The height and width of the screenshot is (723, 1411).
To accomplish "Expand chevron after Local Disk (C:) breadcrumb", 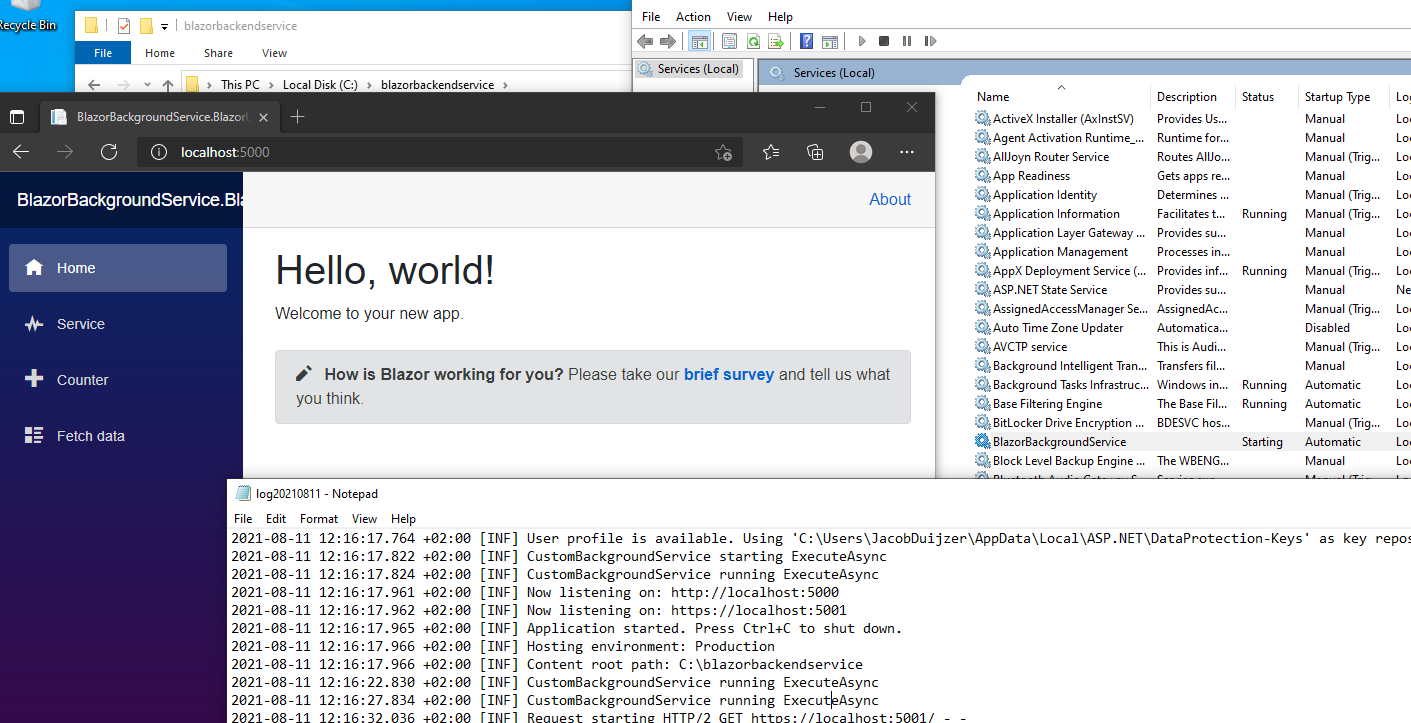I will pyautogui.click(x=370, y=85).
